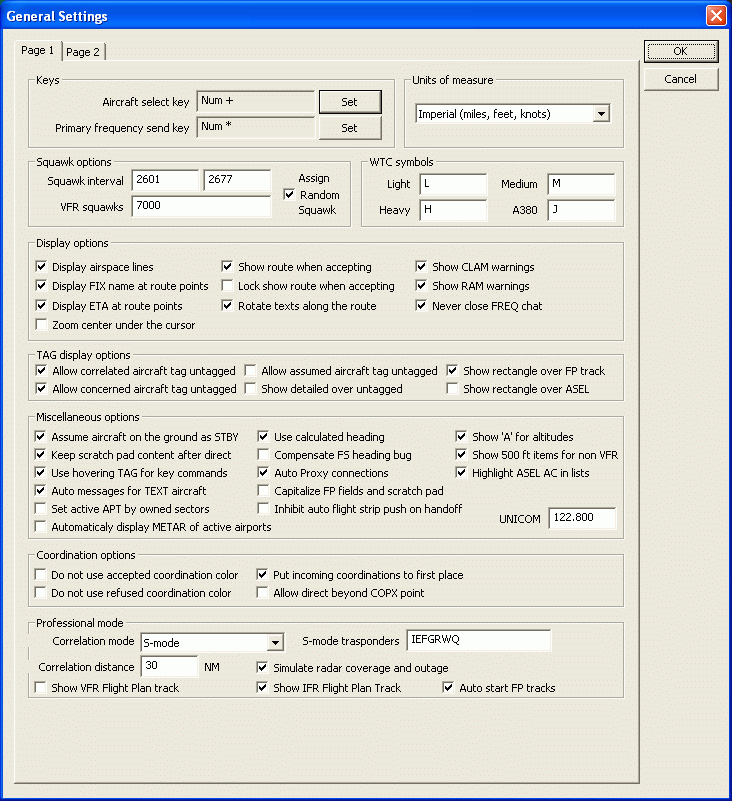Click the Heavy WTC symbol field
The width and height of the screenshot is (732, 801).
tap(453, 210)
